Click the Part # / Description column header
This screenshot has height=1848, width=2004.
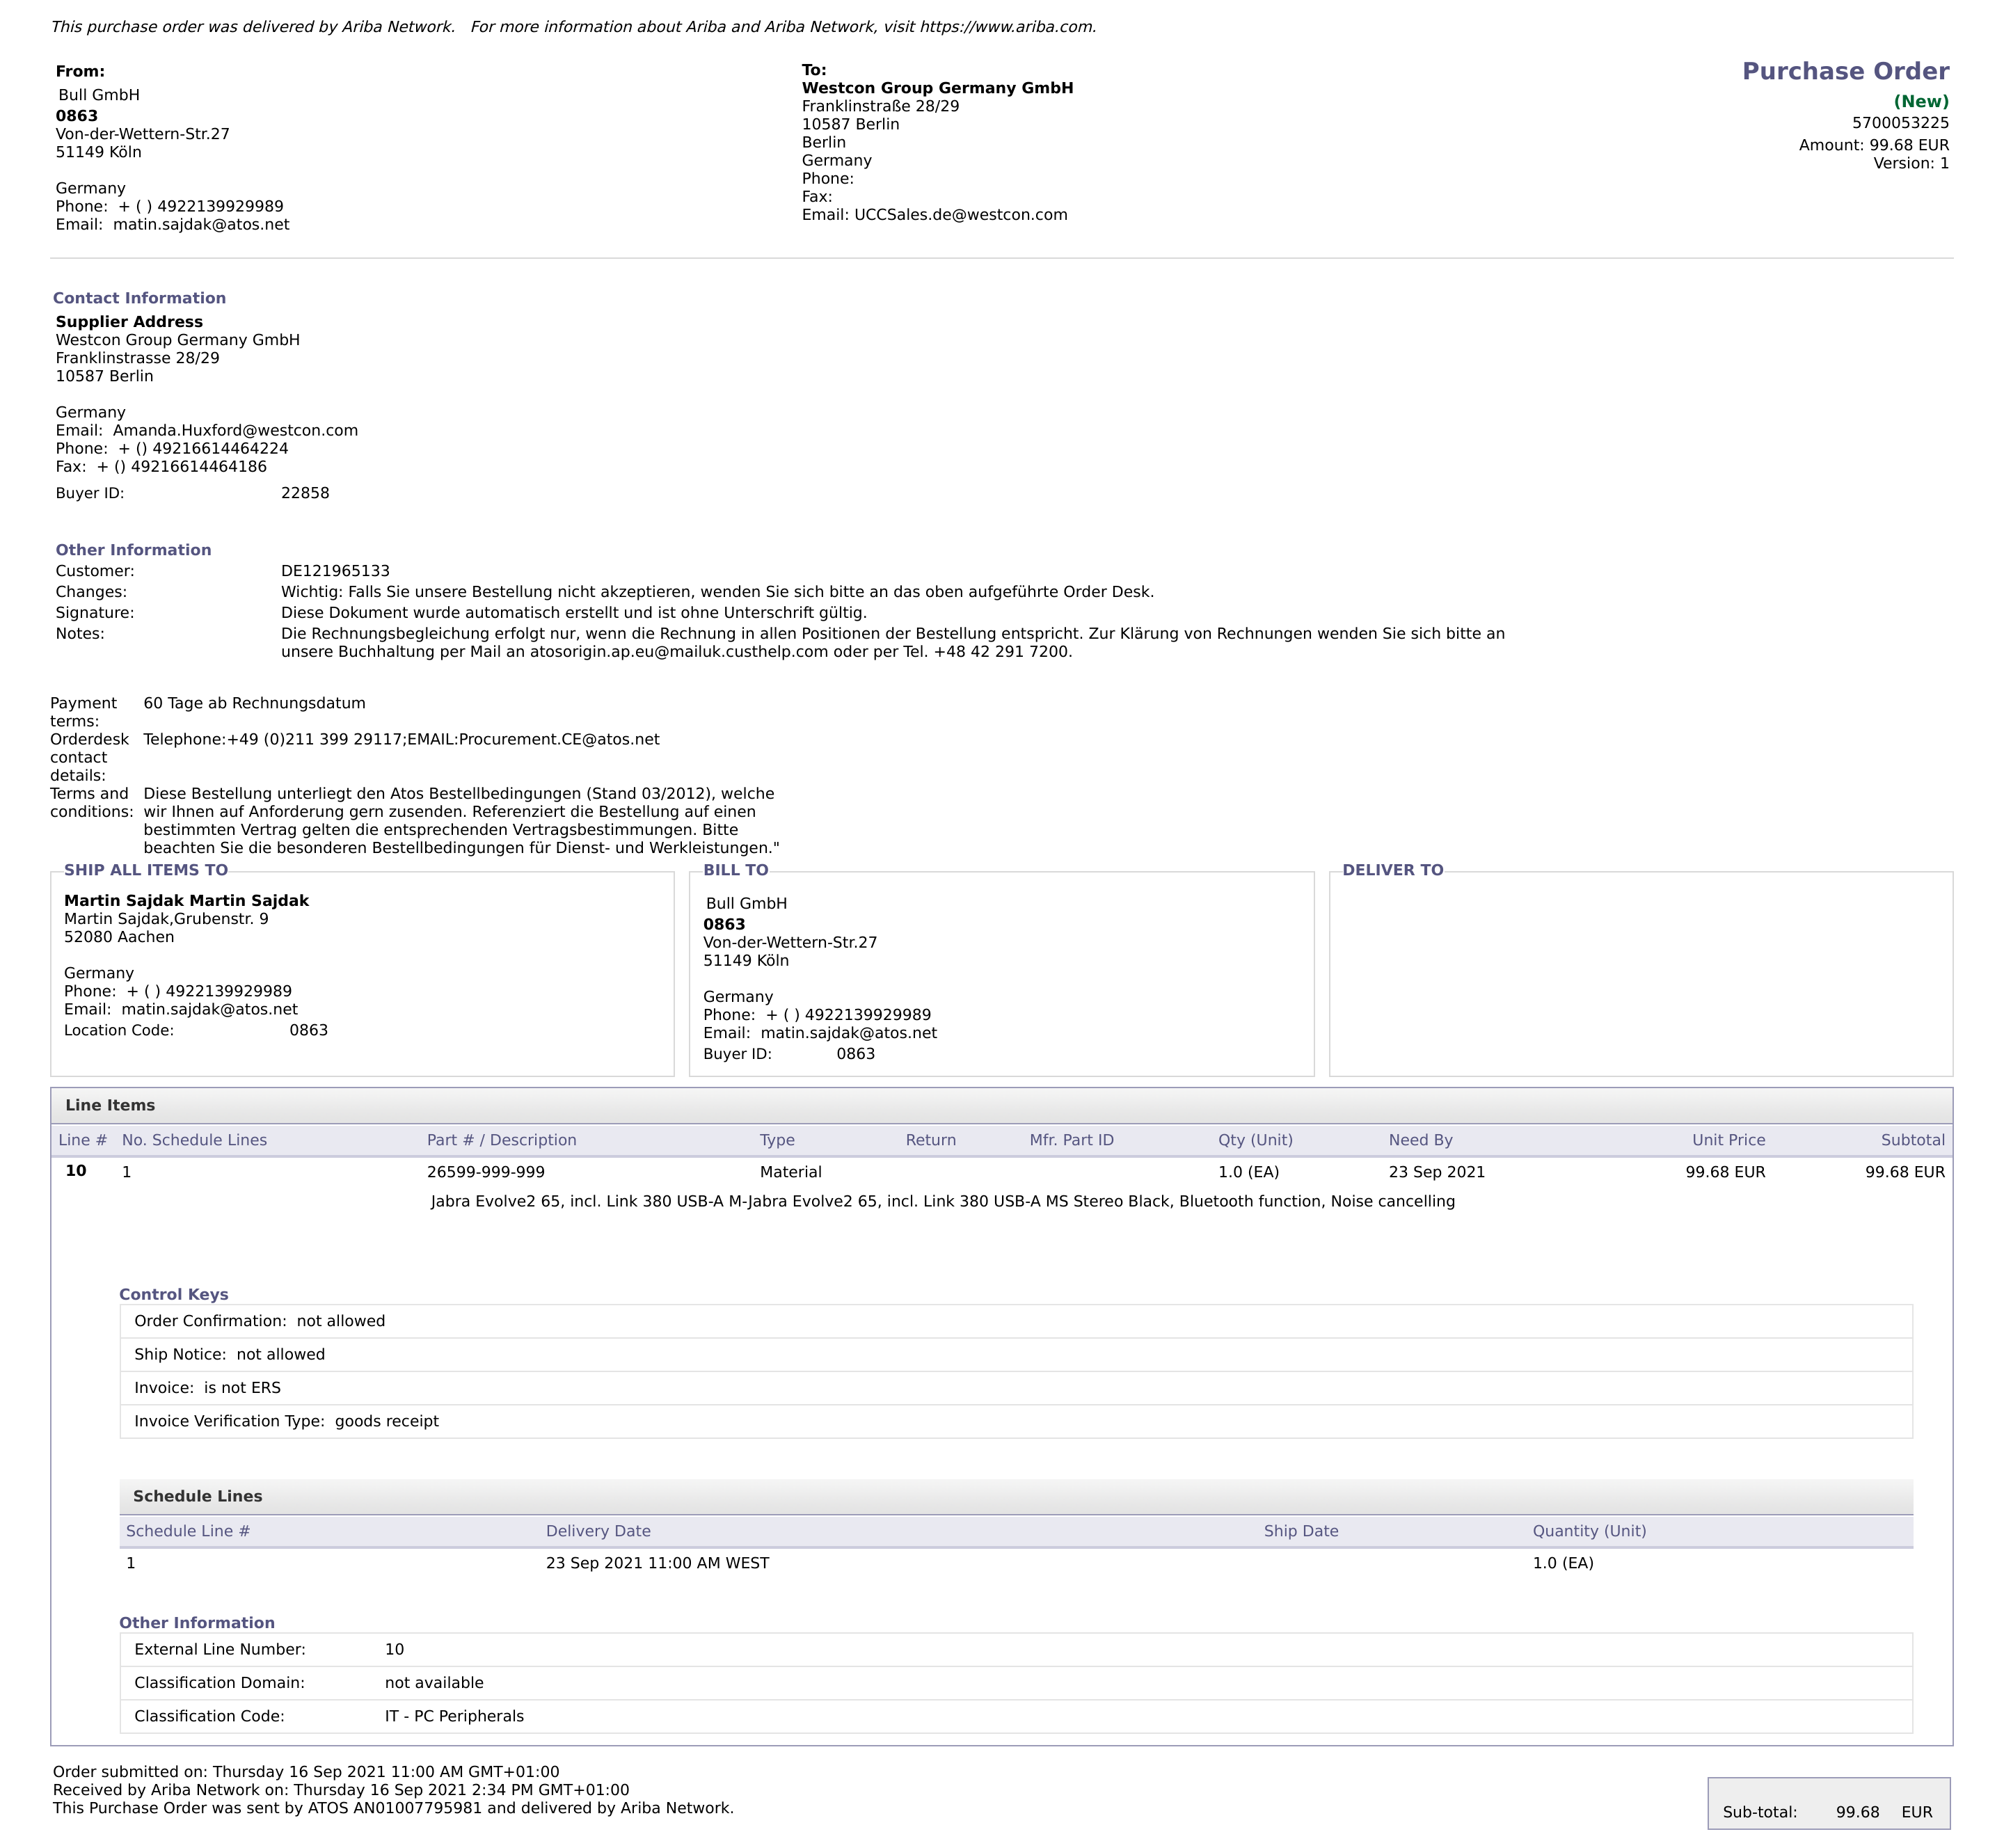coord(501,1141)
